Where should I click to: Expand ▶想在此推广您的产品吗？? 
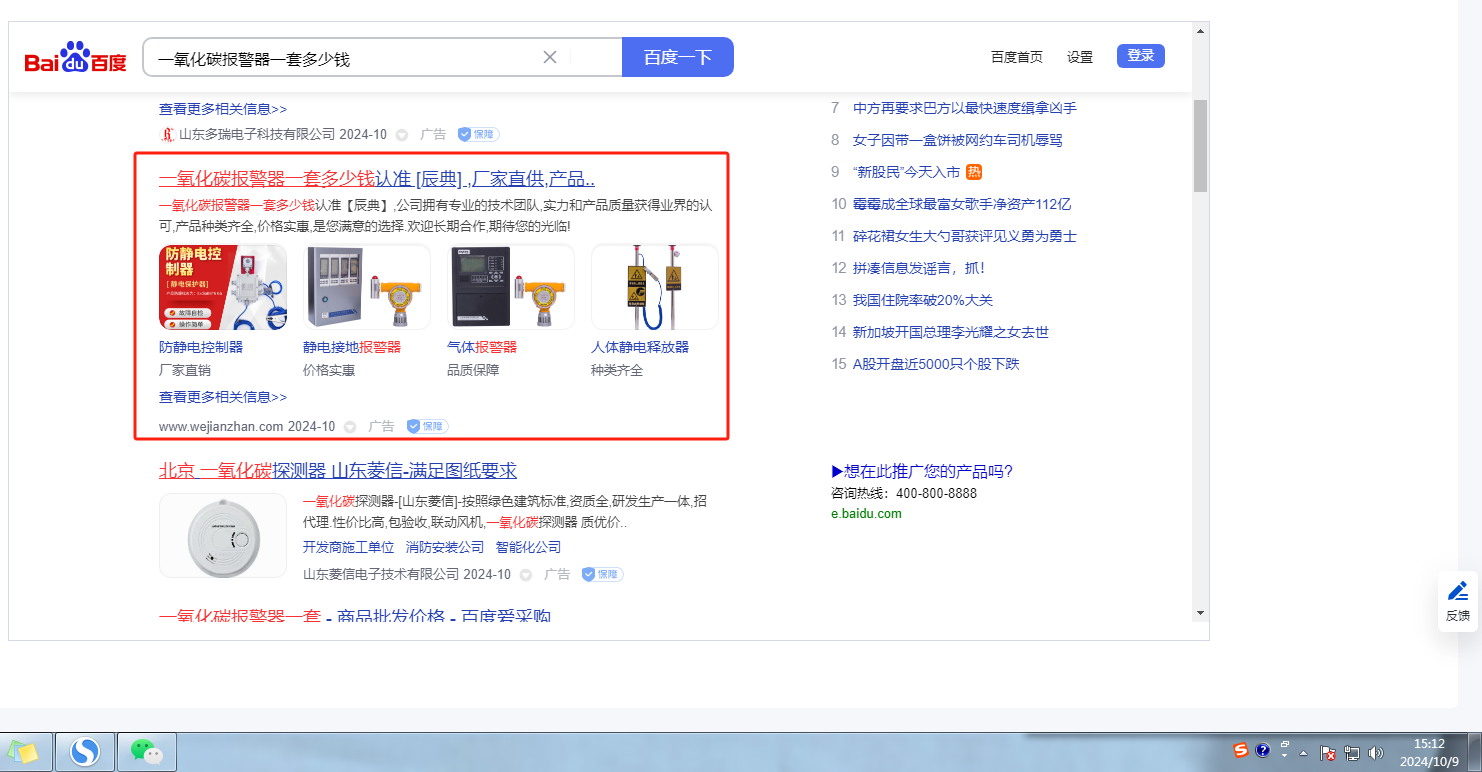[x=922, y=472]
